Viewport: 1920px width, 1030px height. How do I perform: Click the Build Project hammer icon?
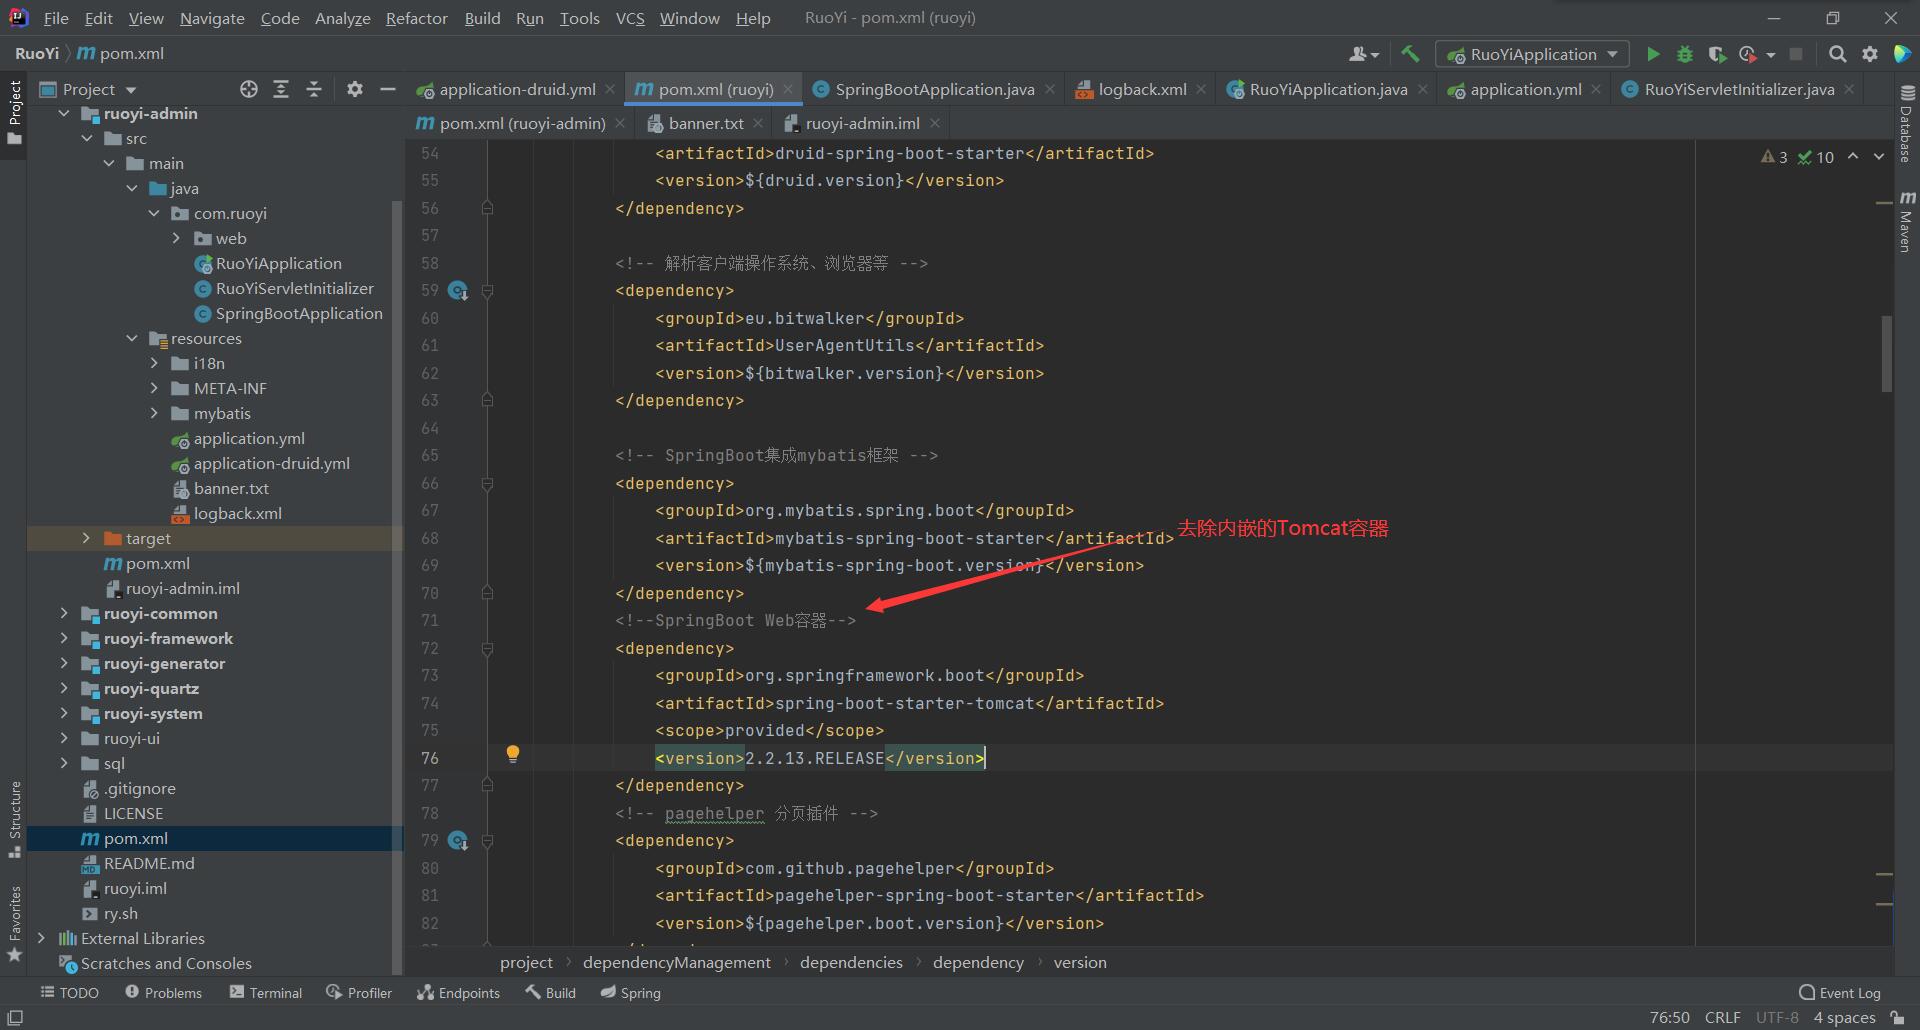coord(1410,54)
